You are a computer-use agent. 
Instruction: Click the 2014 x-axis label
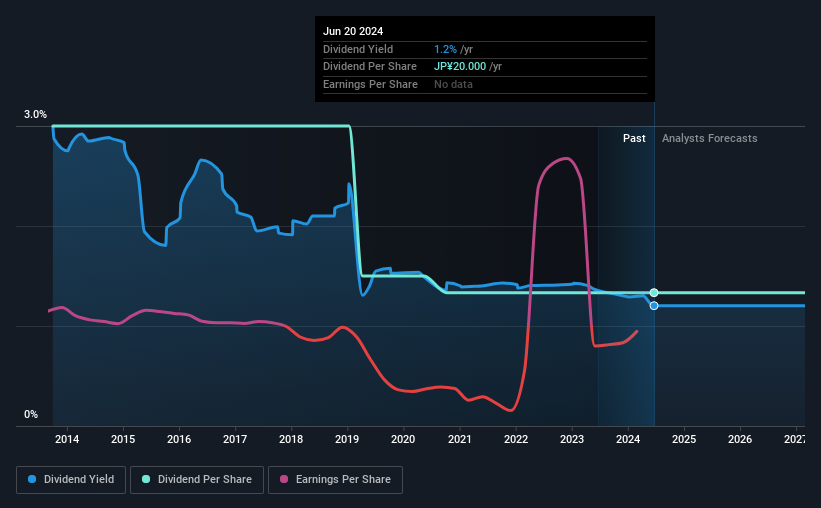[x=67, y=439]
